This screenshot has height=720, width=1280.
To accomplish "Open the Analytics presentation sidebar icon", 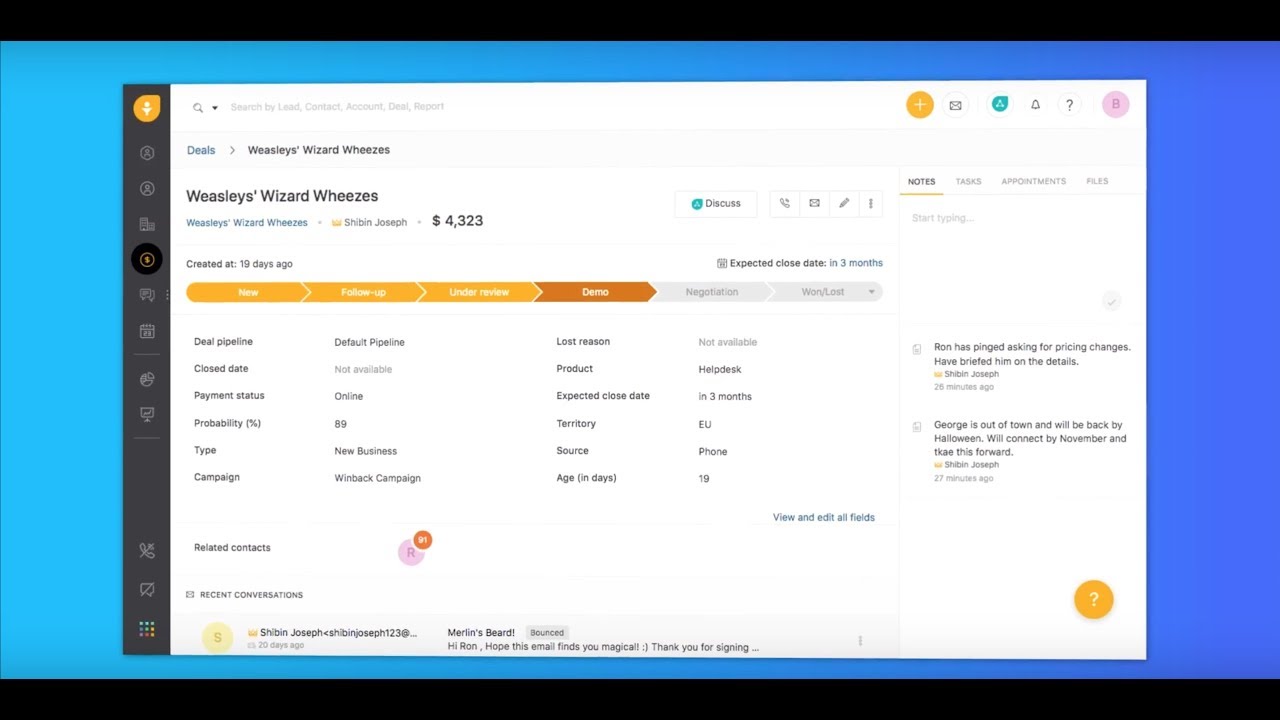I will pos(147,414).
